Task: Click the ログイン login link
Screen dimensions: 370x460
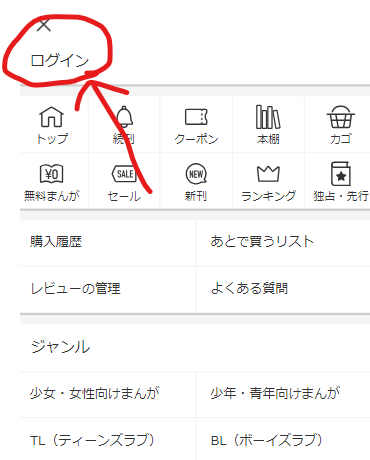Action: pyautogui.click(x=60, y=61)
